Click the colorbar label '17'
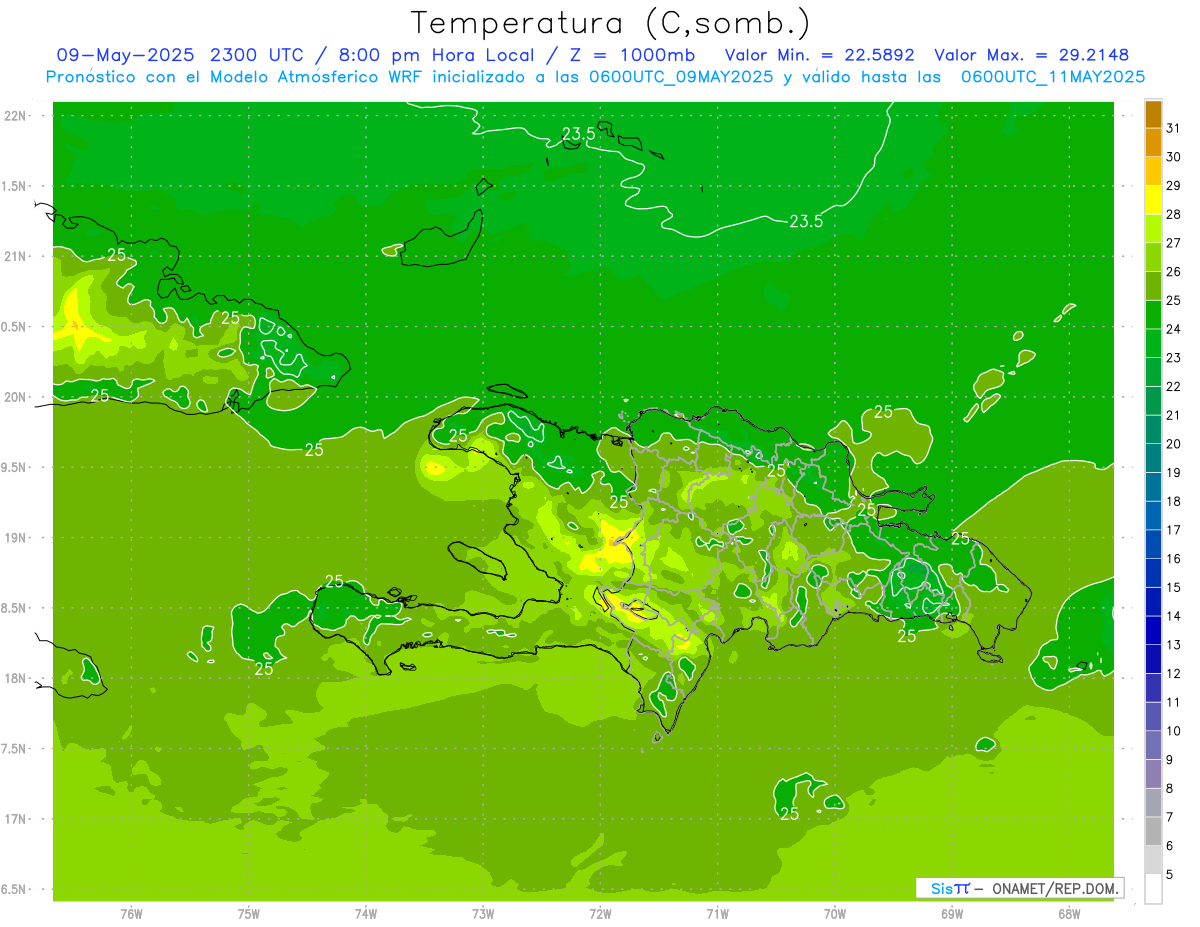This screenshot has height=927, width=1200. click(x=1174, y=530)
